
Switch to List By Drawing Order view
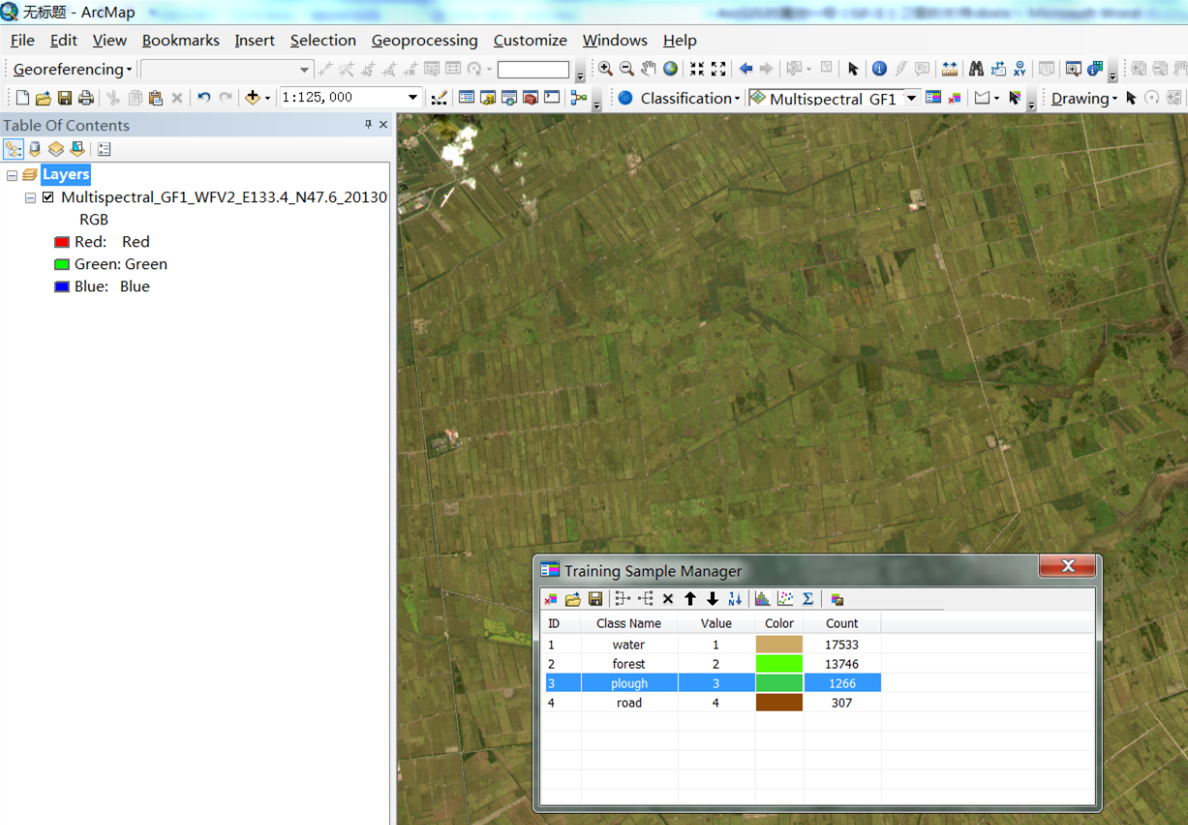coord(13,149)
